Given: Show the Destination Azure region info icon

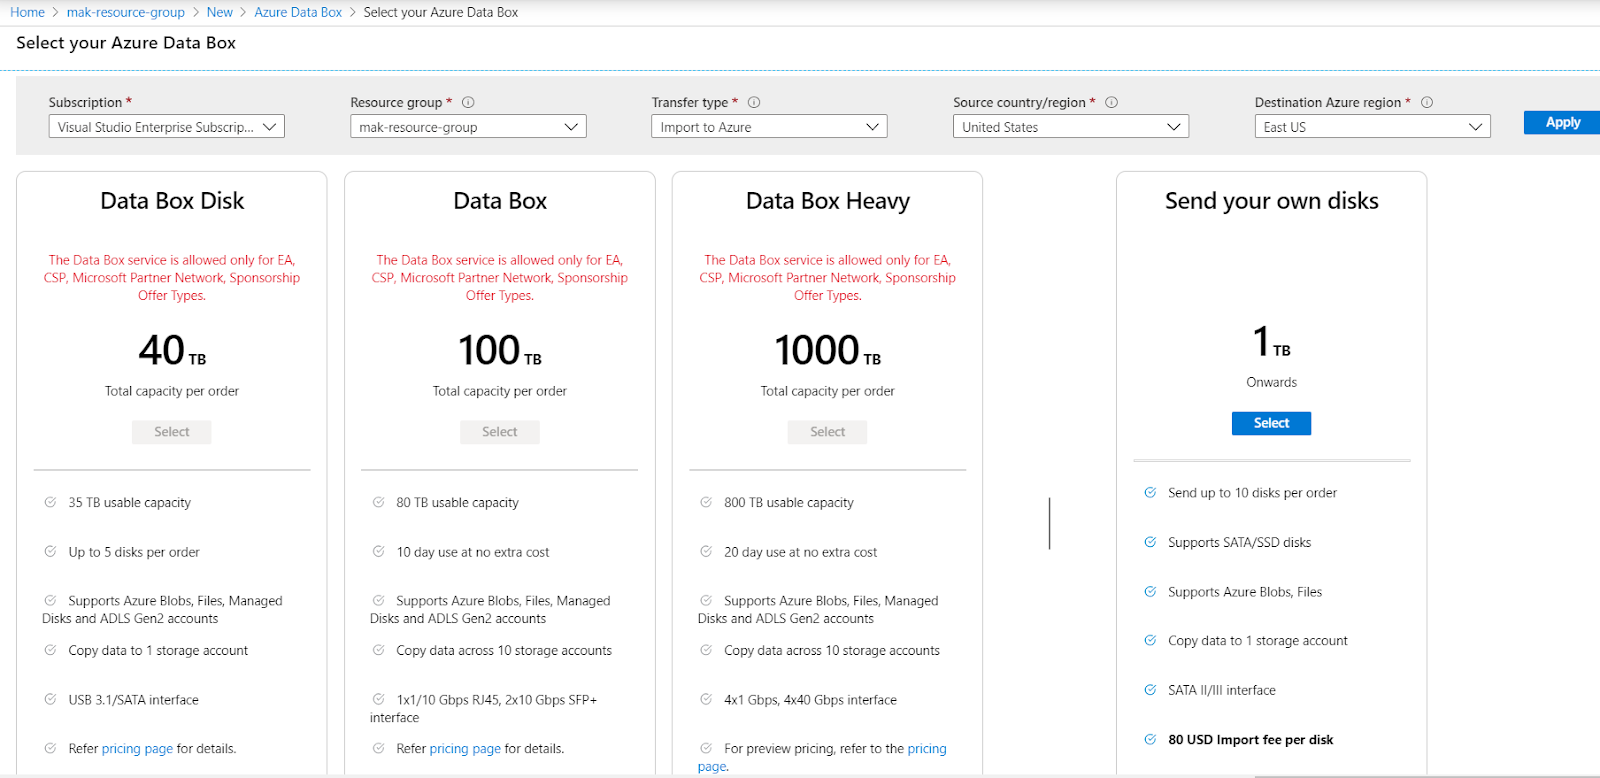Looking at the screenshot, I should pyautogui.click(x=1427, y=102).
